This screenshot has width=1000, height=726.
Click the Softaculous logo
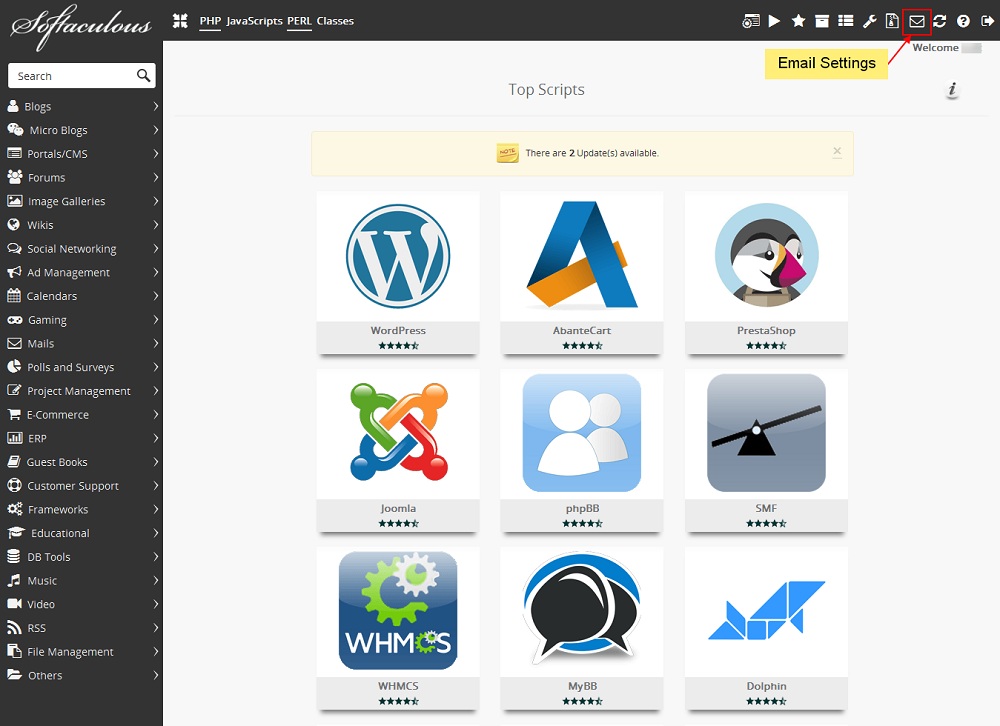[81, 26]
